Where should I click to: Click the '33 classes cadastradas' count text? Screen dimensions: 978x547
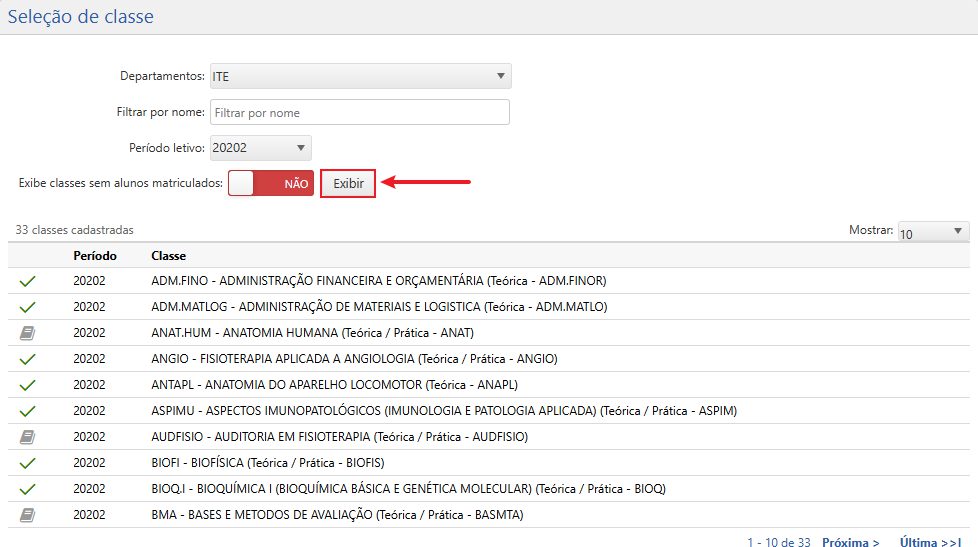74,230
